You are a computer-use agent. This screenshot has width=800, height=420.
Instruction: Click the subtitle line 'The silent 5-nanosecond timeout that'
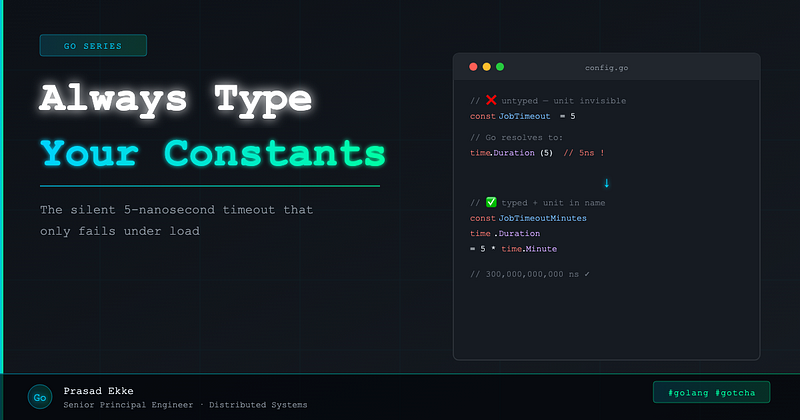coord(177,210)
